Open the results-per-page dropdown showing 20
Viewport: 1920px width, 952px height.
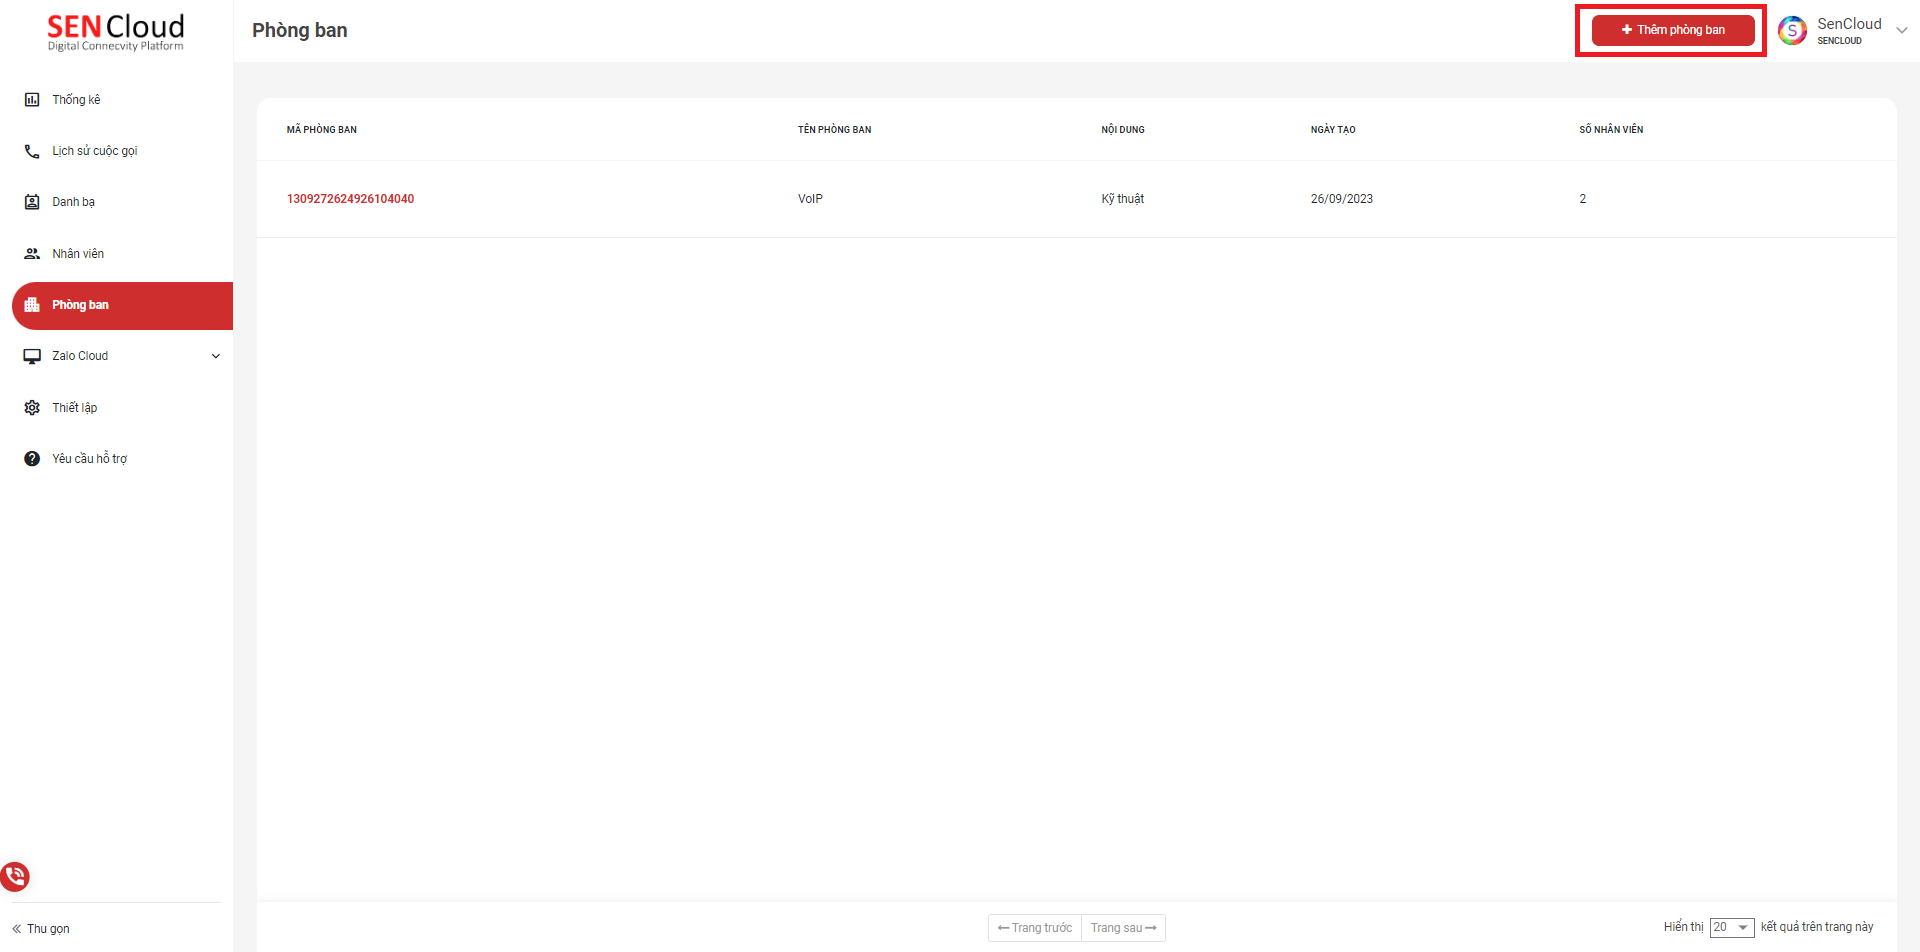[1731, 928]
